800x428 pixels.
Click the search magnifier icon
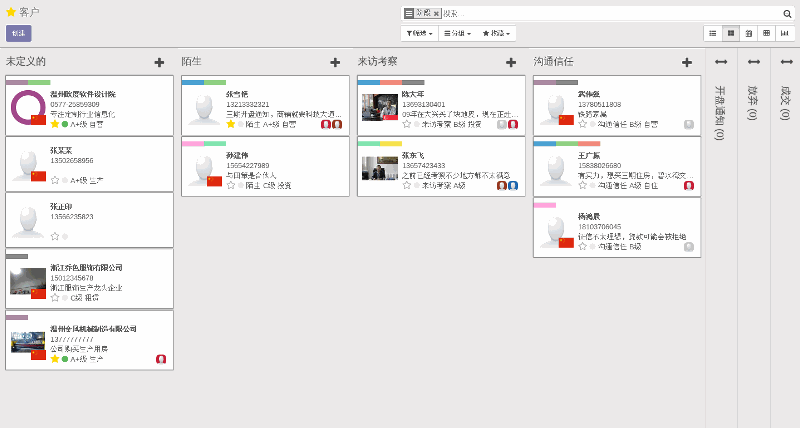[787, 14]
